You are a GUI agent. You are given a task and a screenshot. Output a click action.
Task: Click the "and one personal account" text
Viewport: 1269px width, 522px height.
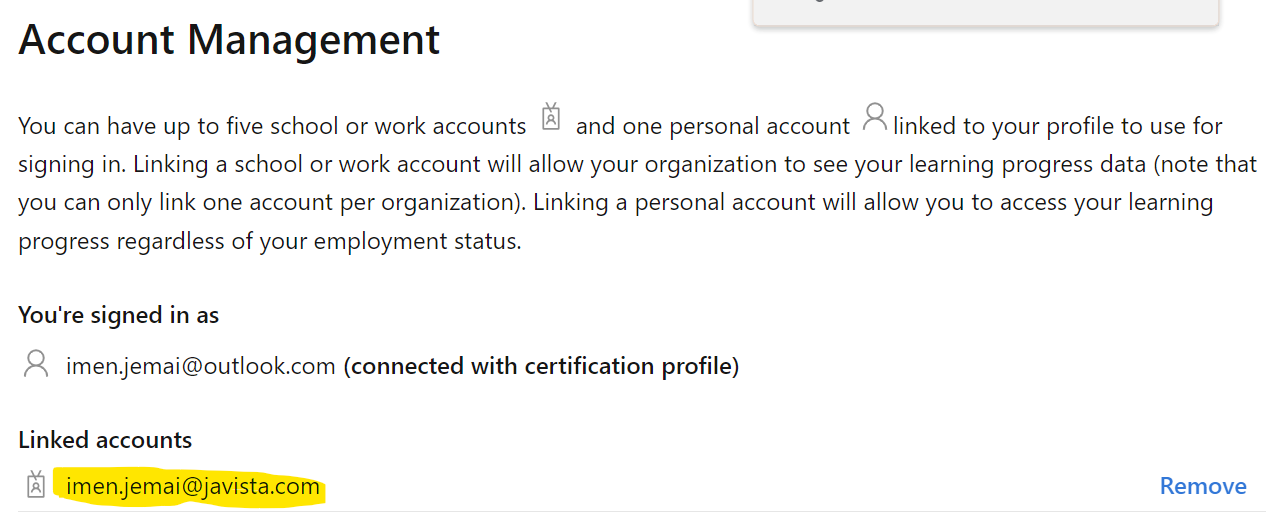click(713, 126)
